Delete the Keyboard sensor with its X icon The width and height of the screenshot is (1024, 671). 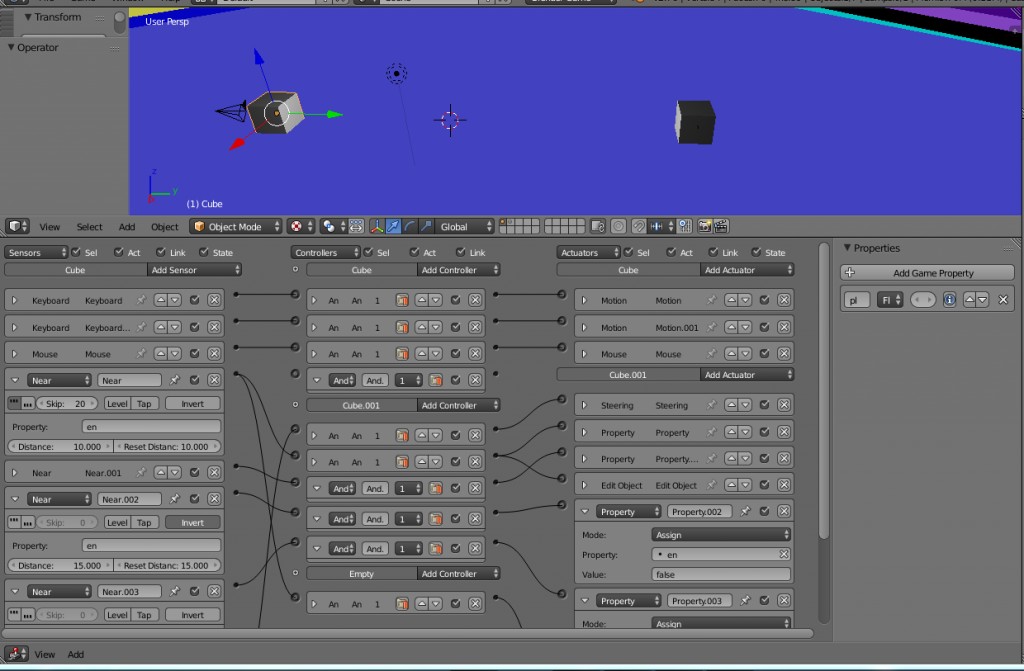click(214, 300)
